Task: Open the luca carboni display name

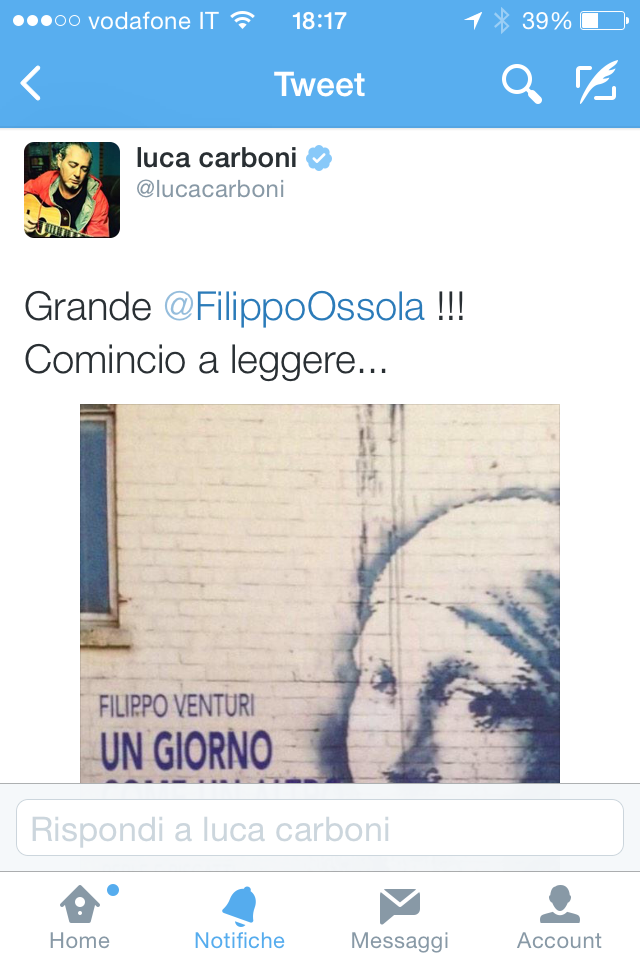Action: click(x=216, y=158)
